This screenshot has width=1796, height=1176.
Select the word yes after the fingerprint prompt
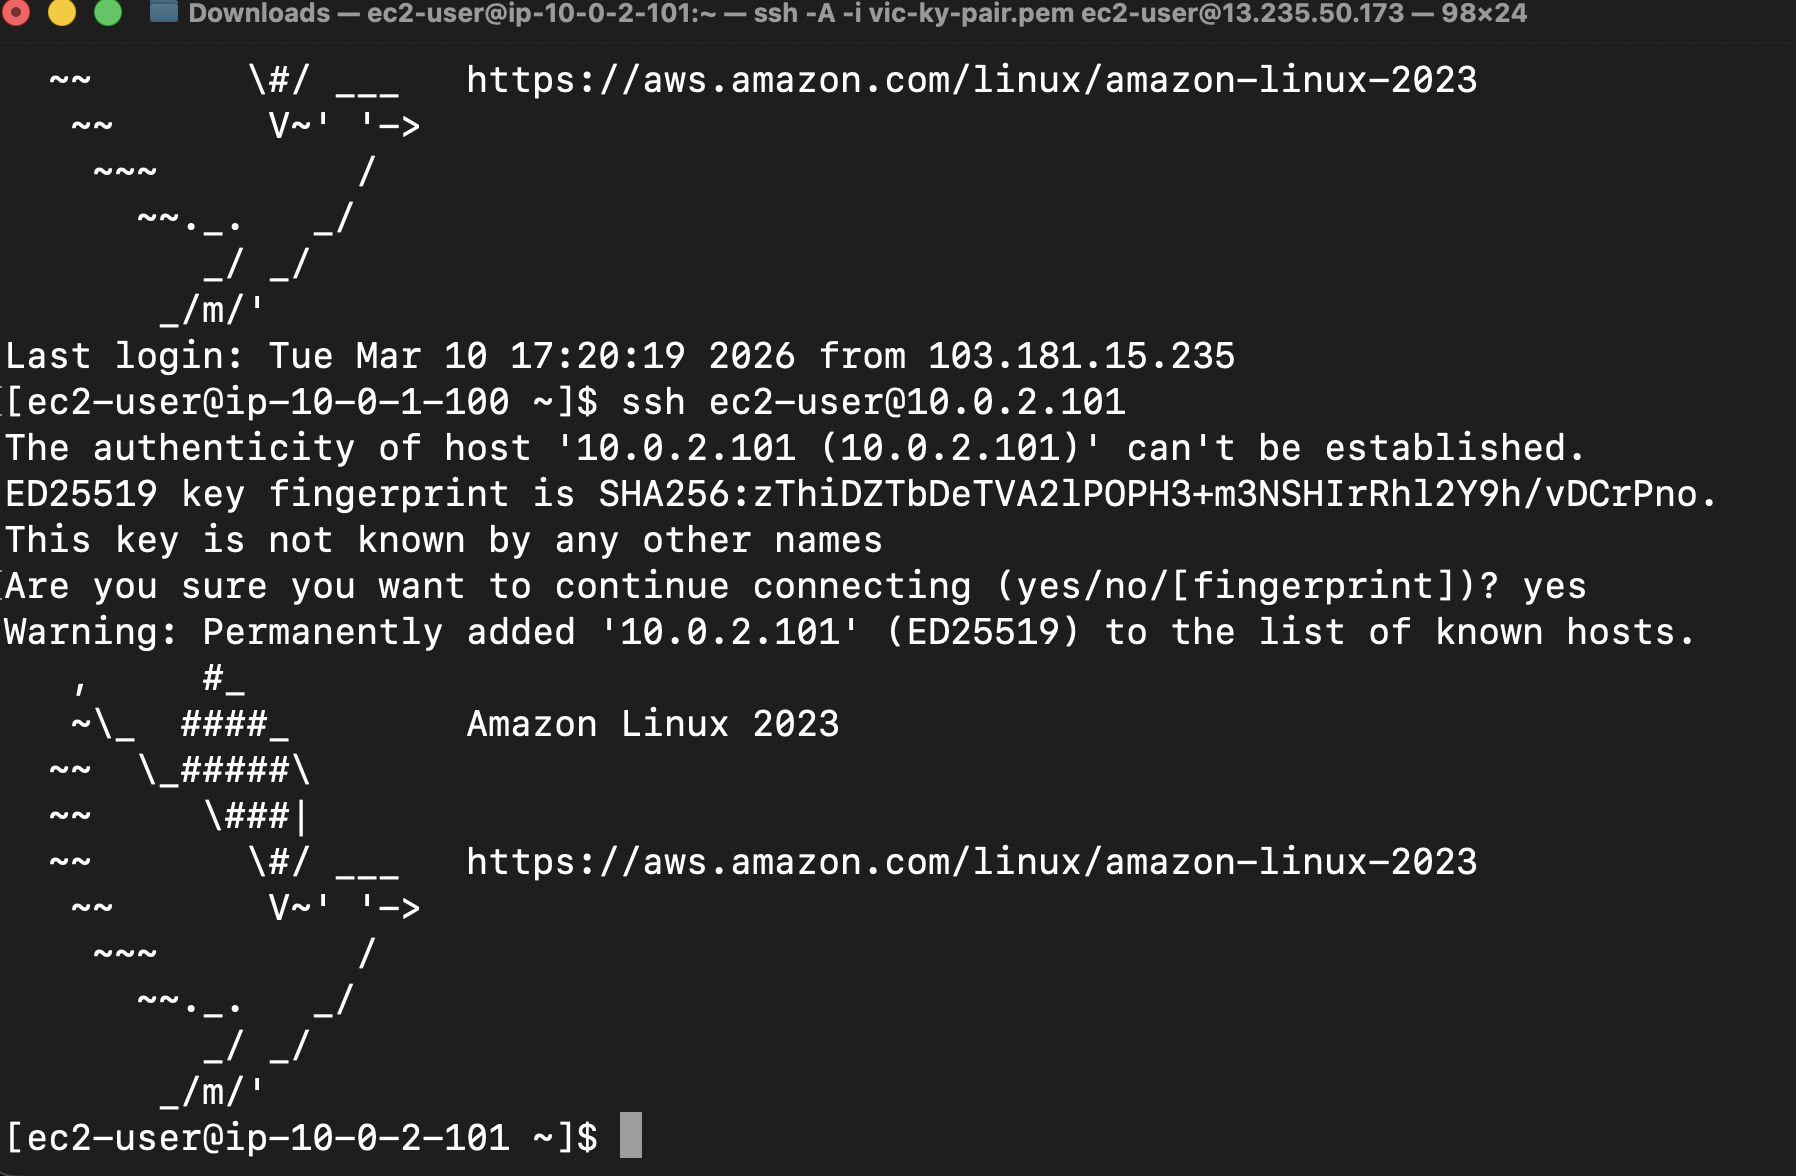click(x=1556, y=585)
